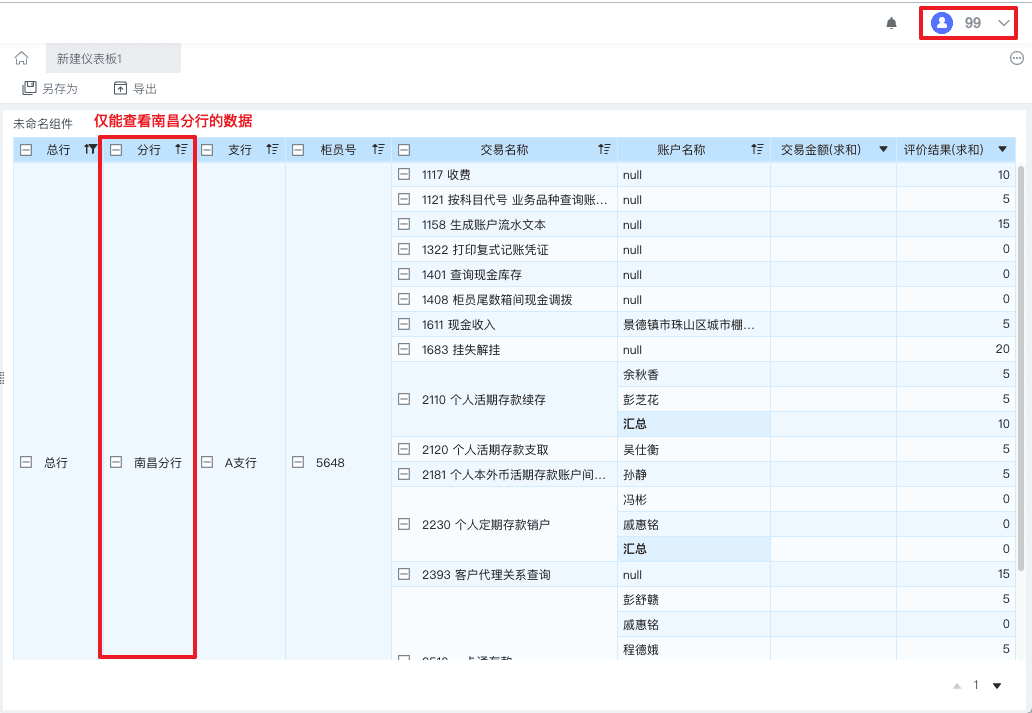Collapse the 1408 柜员尾数箱间现金调拨 row
1032x713 pixels.
pos(404,300)
